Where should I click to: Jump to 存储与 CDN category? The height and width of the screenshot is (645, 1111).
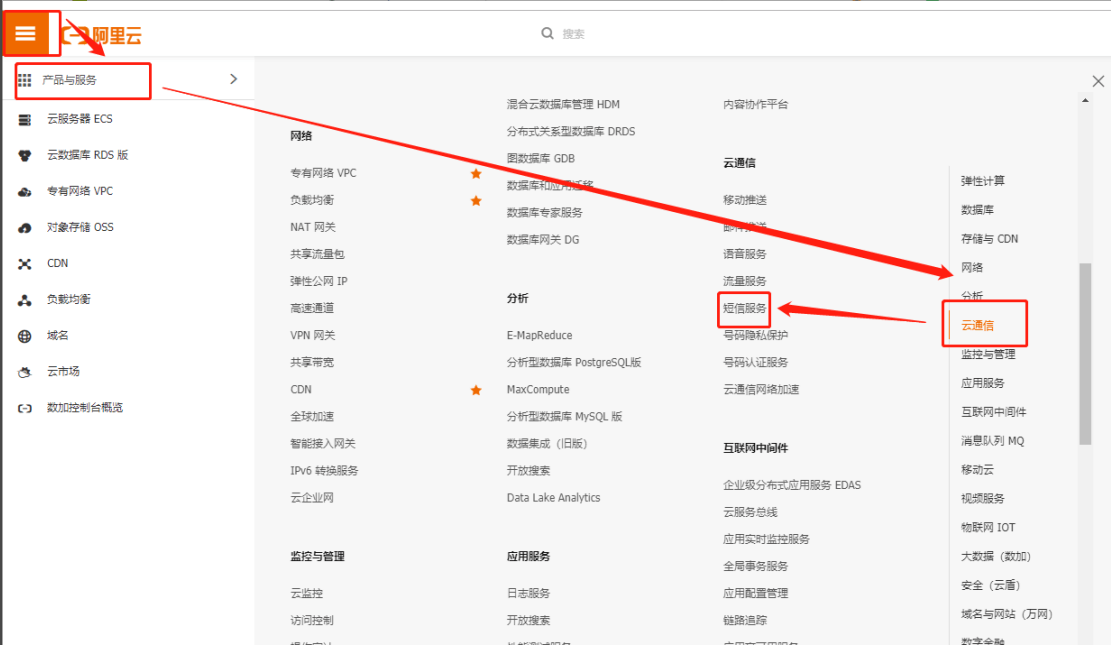(x=990, y=239)
